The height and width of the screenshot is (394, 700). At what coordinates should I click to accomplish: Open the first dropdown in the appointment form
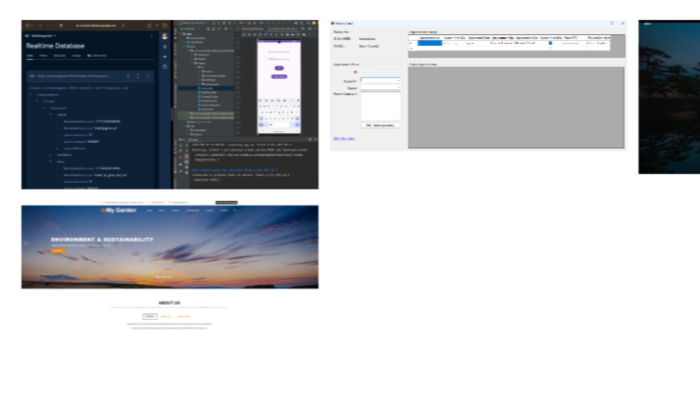380,80
